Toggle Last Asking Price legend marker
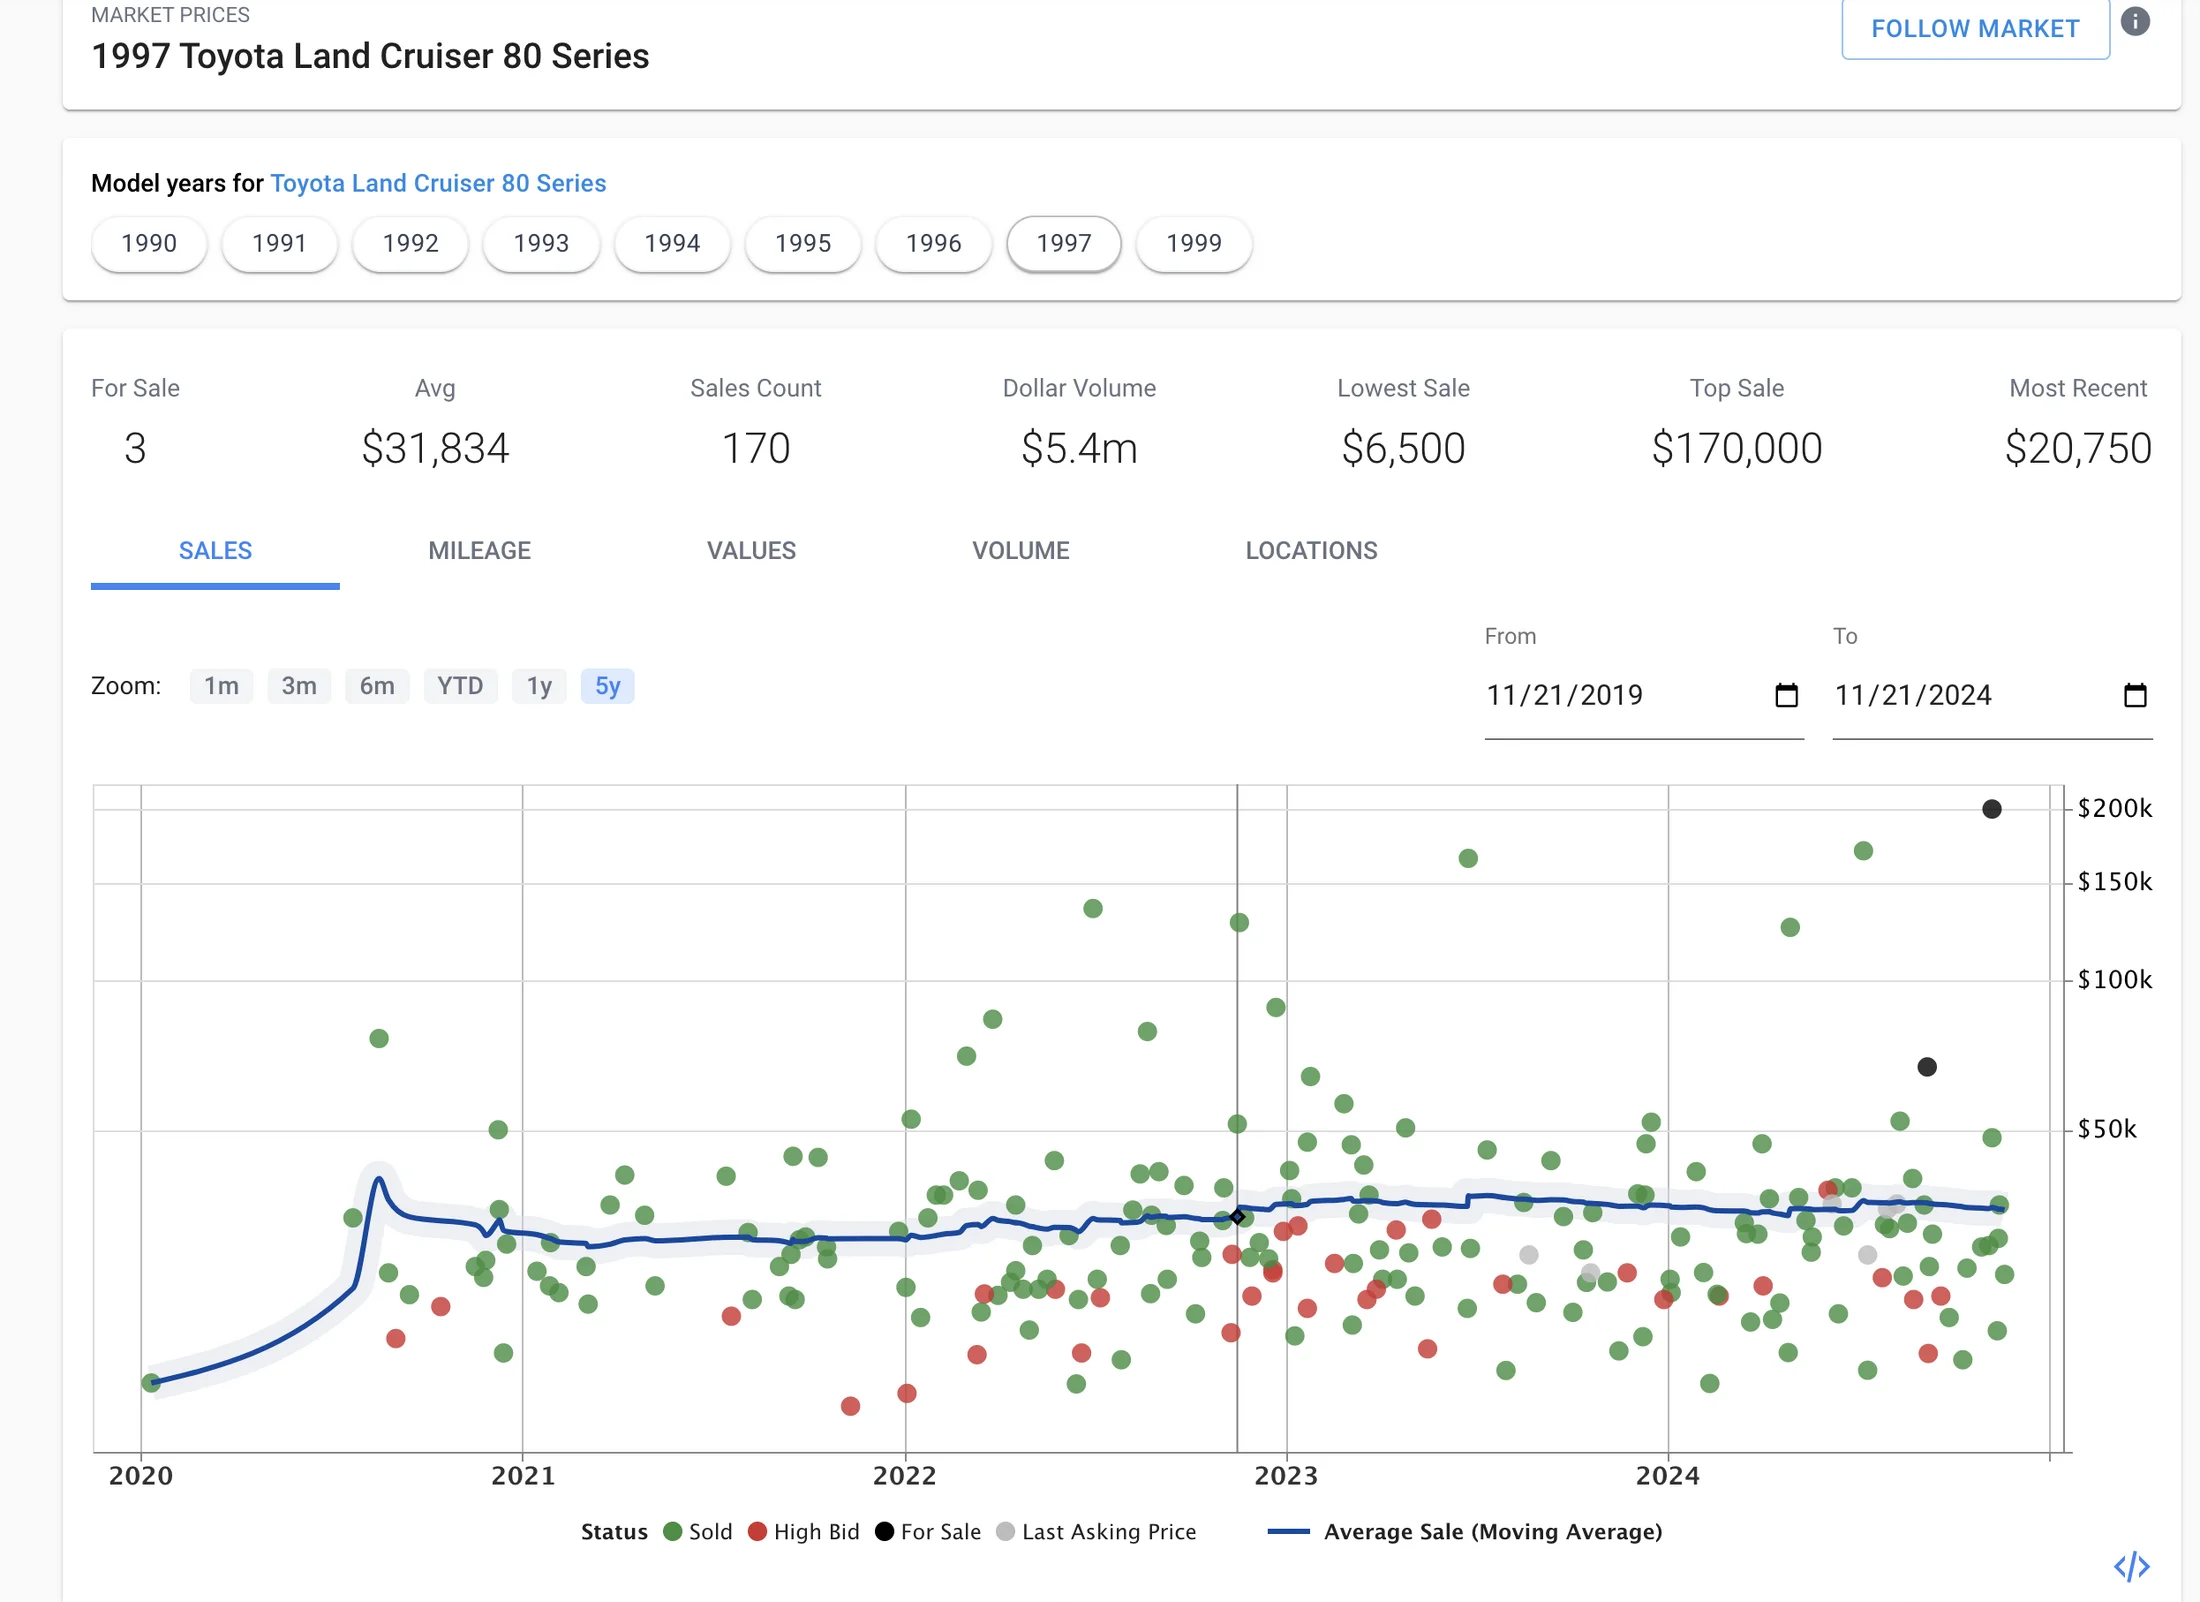Screen dimensions: 2200x1602 coord(1006,1532)
